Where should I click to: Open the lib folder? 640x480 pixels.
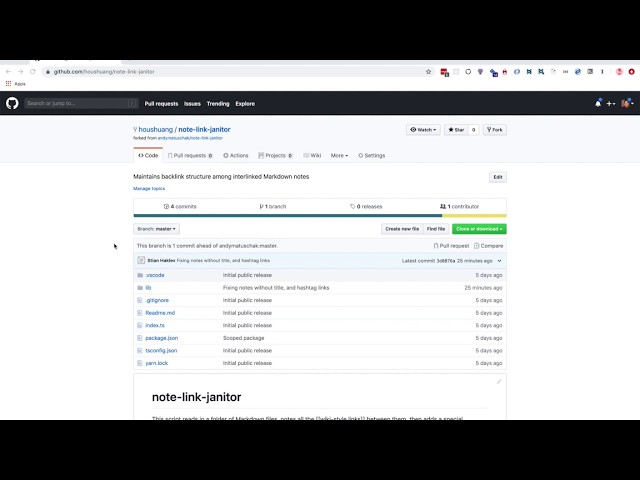[x=148, y=288]
